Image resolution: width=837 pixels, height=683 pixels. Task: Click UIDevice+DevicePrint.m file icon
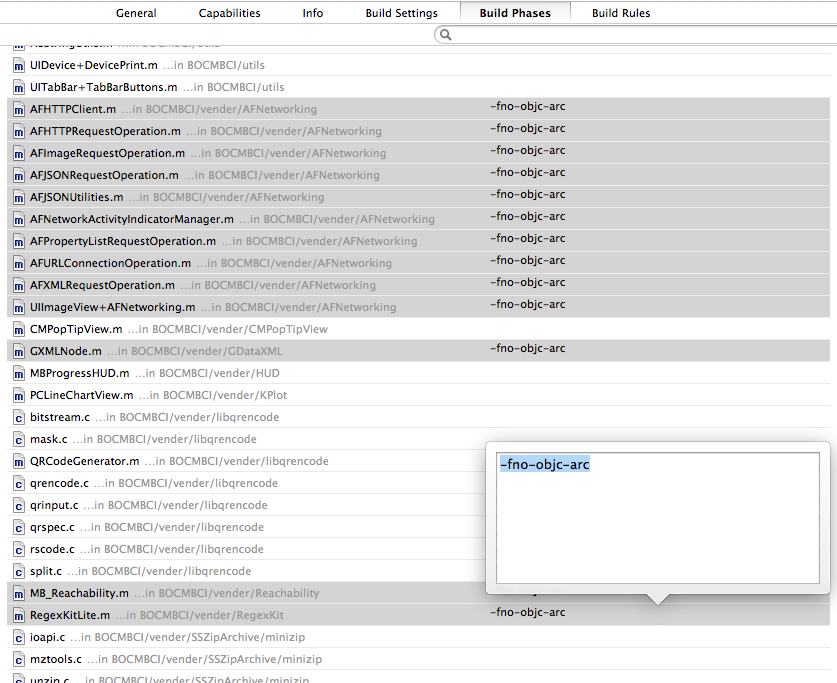click(x=19, y=66)
